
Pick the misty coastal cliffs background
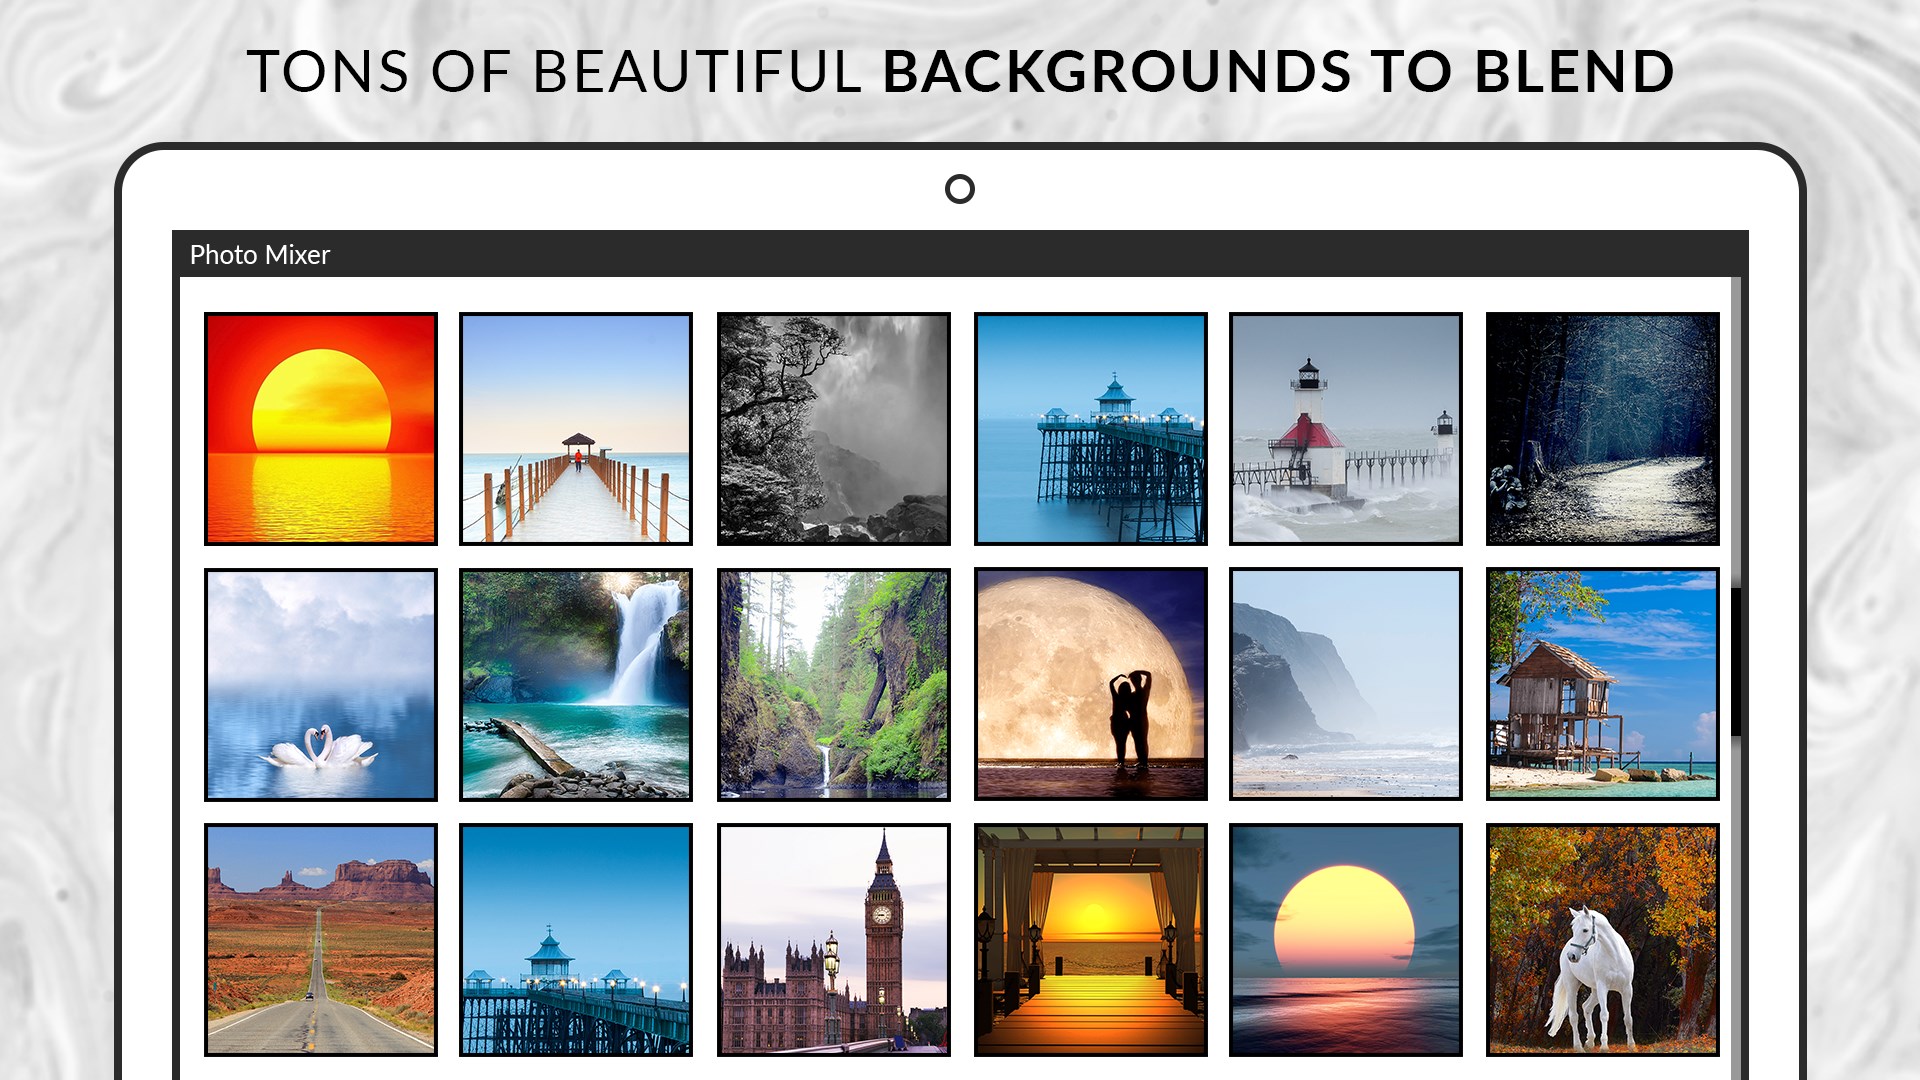click(x=1346, y=685)
